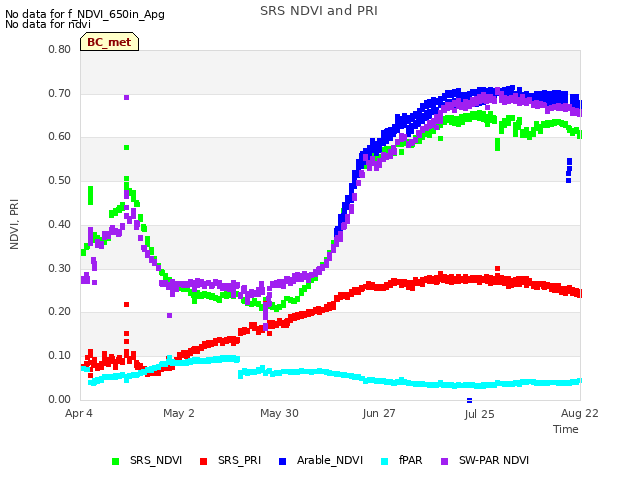Click the Jul 25 x-axis tick label
Image resolution: width=640 pixels, height=480 pixels.
(x=479, y=414)
